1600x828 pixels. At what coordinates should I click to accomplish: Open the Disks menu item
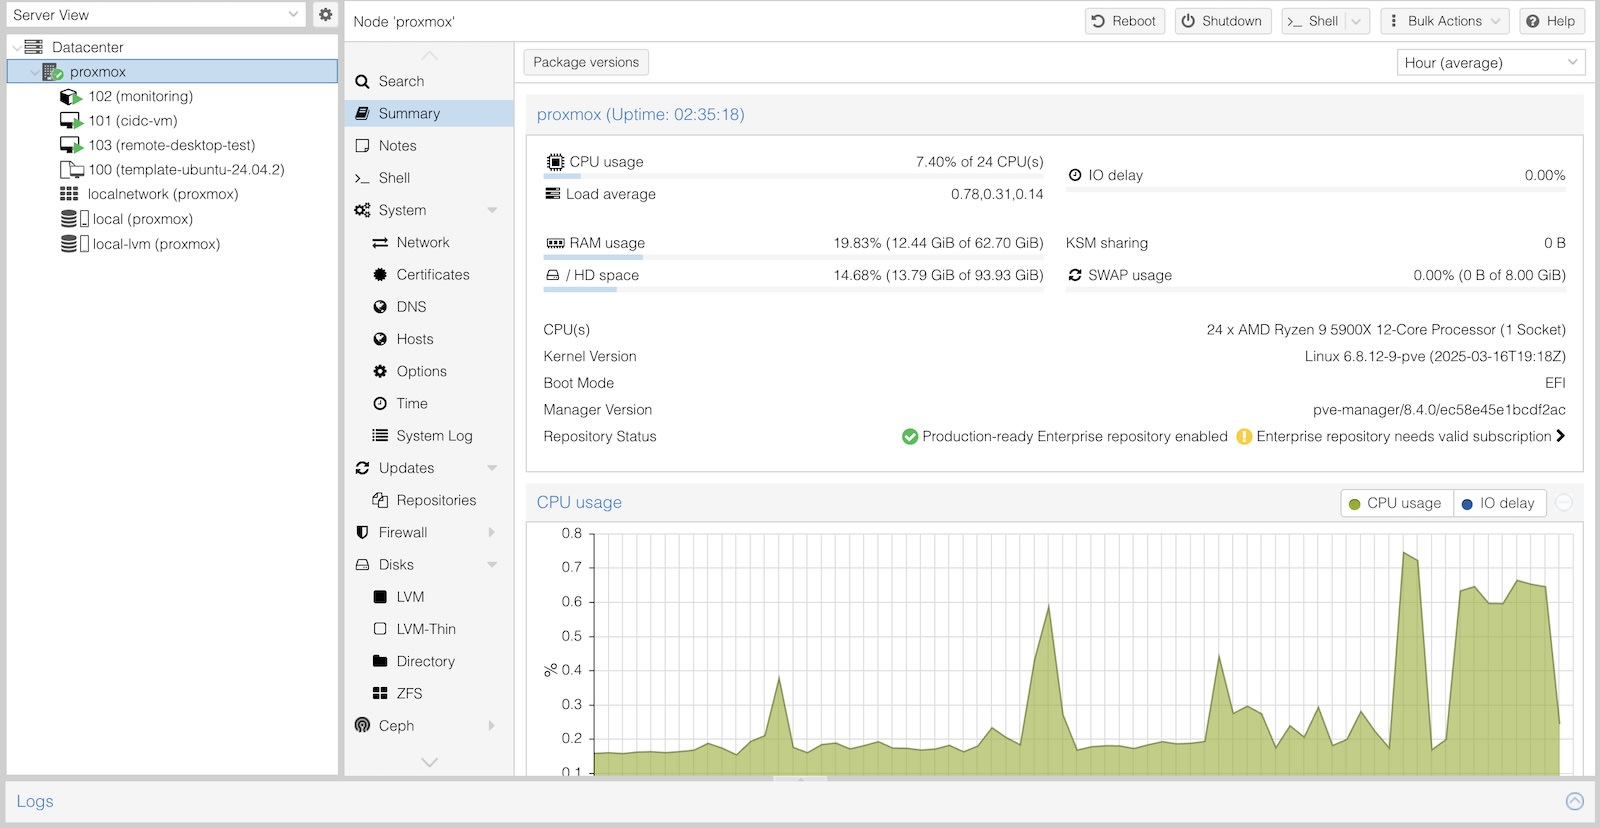coord(429,565)
